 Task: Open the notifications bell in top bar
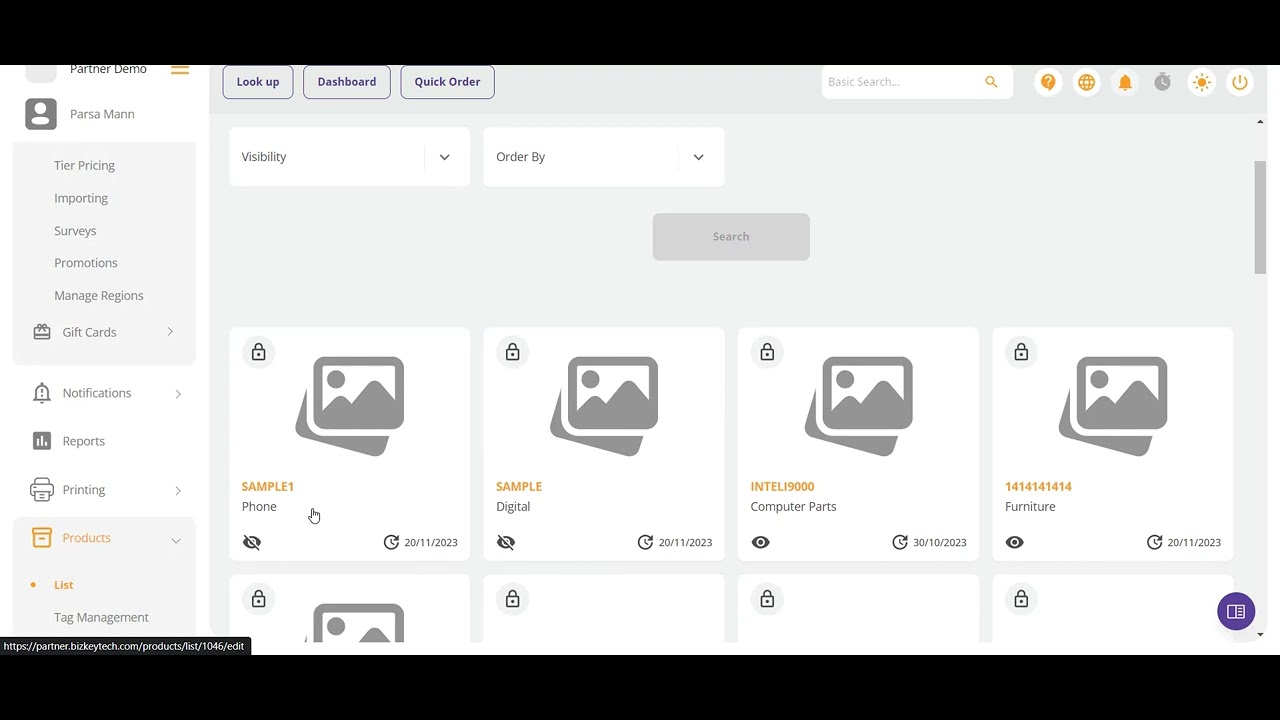pyautogui.click(x=1125, y=82)
